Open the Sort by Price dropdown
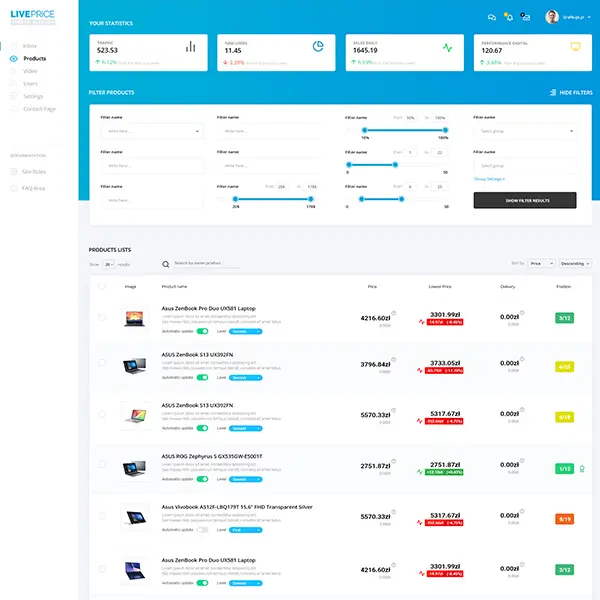Viewport: 600px width, 600px height. [541, 263]
